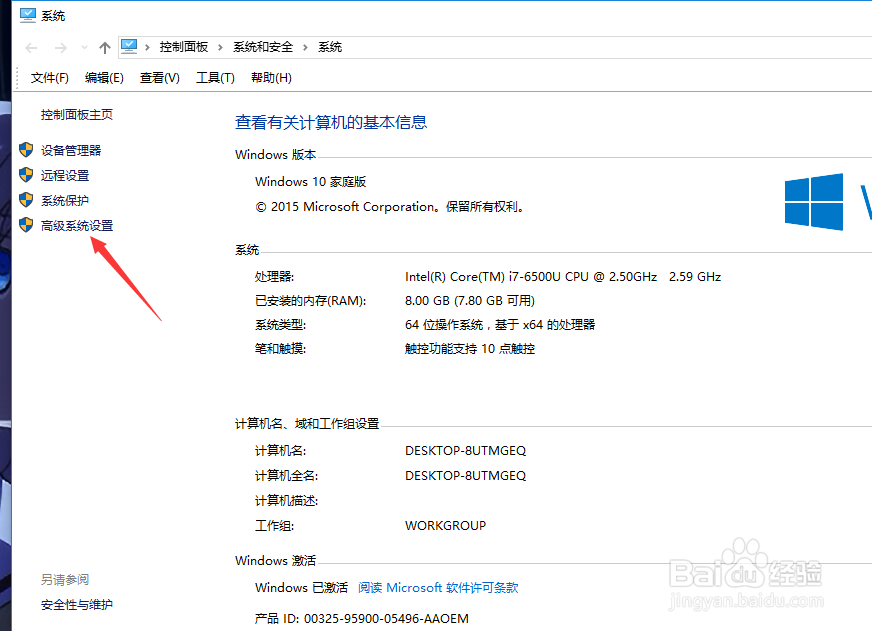Click the system window title icon

pos(27,15)
